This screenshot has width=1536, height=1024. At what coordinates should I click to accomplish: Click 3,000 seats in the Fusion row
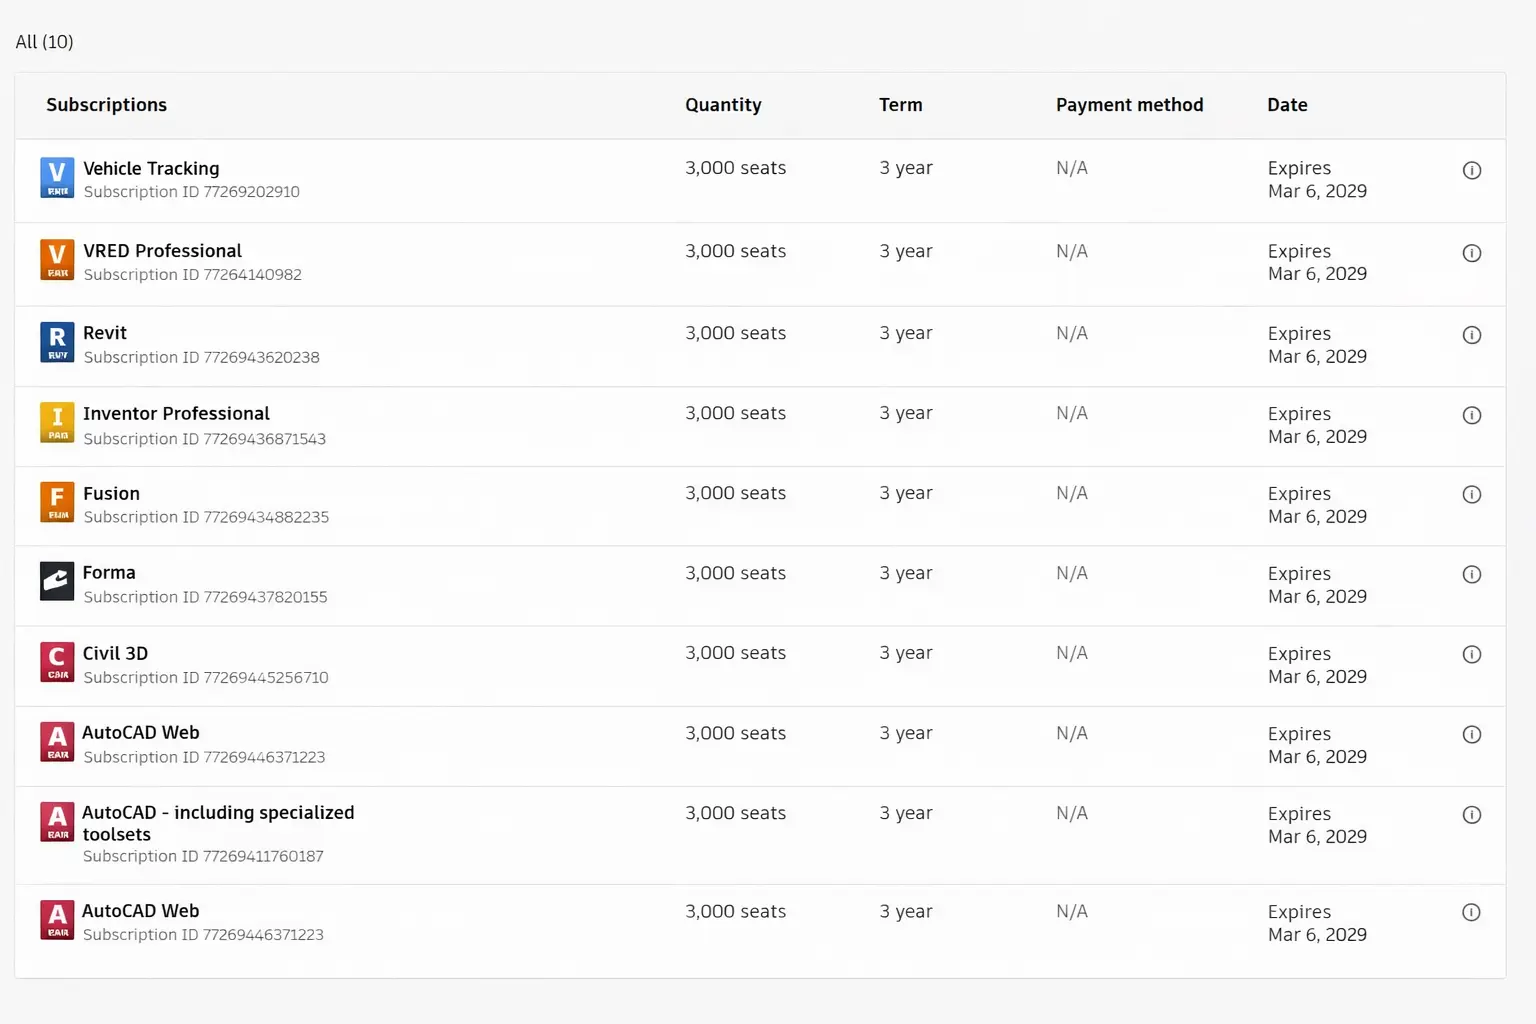735,493
